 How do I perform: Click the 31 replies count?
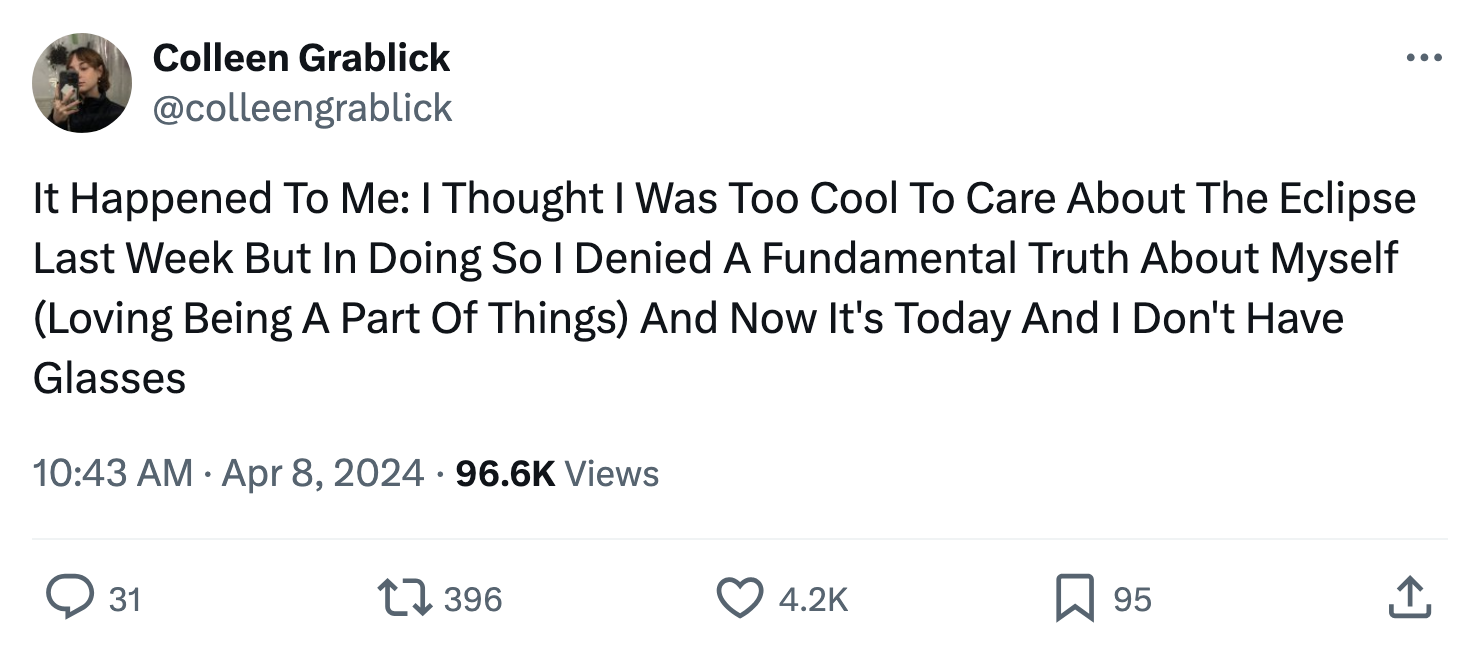coord(125,599)
